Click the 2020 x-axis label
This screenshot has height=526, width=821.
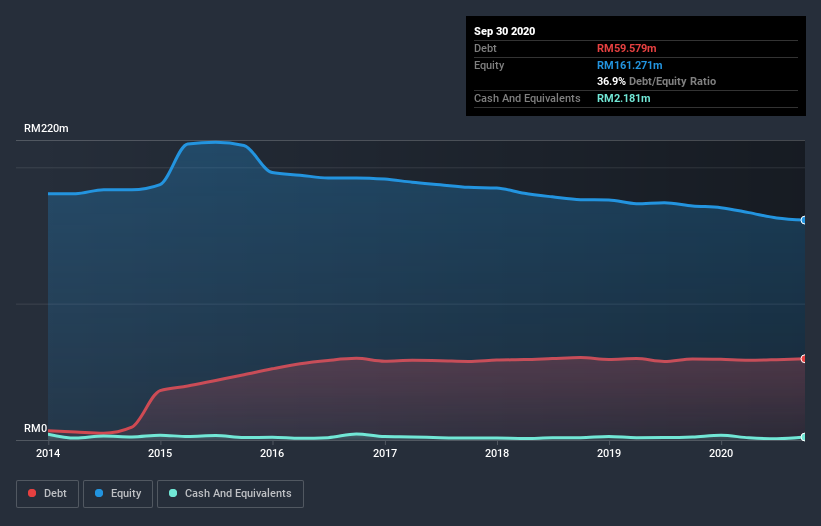pos(721,453)
